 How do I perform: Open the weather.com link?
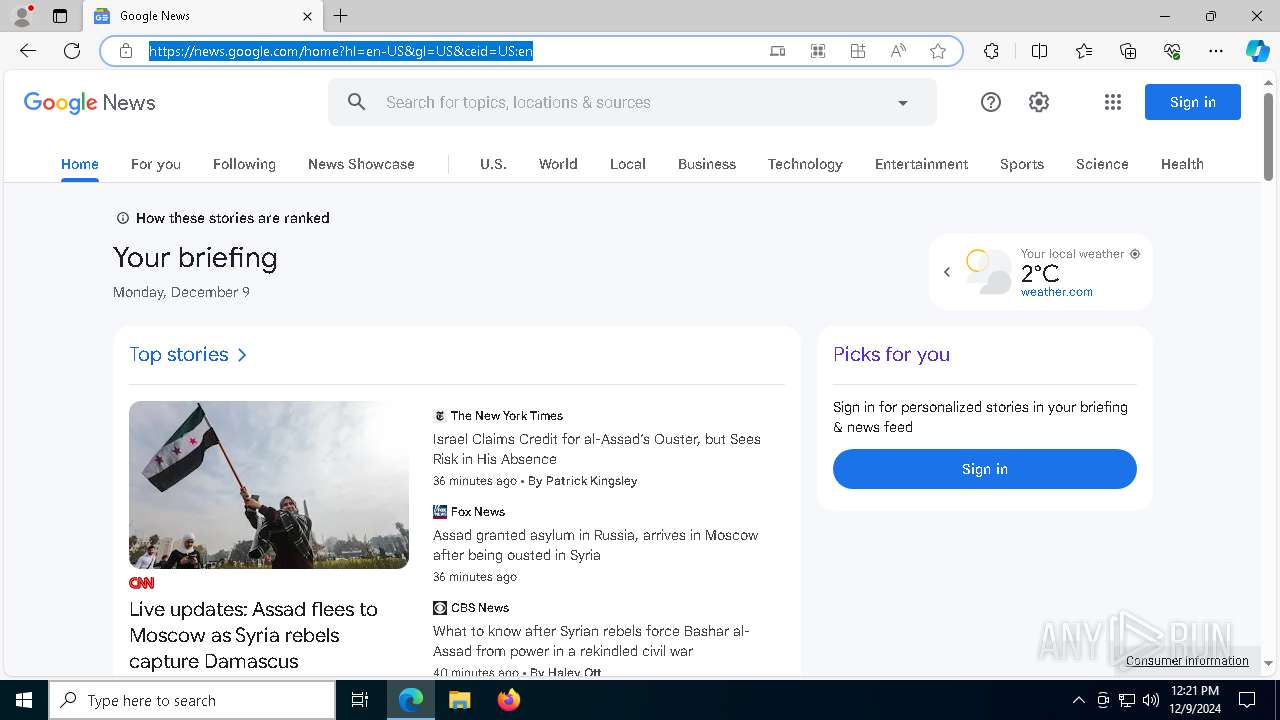(x=1057, y=292)
